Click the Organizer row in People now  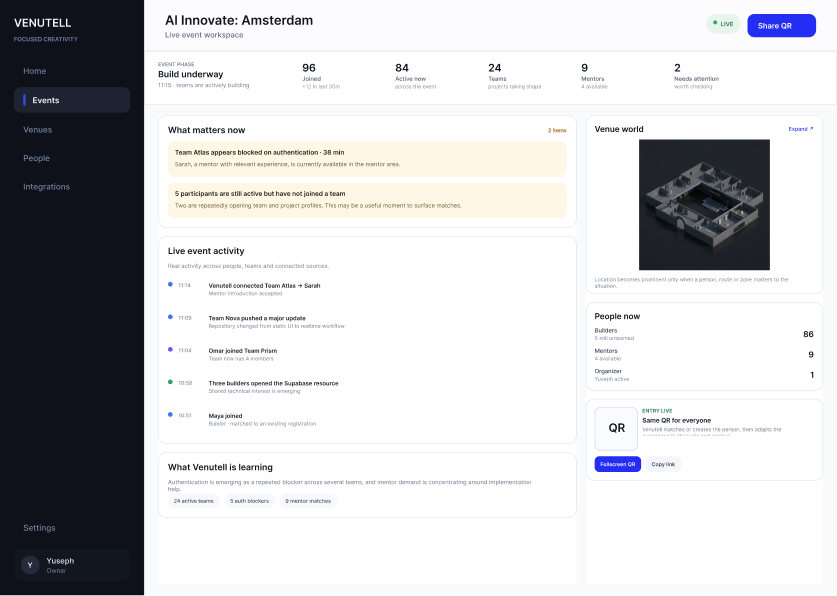point(704,375)
